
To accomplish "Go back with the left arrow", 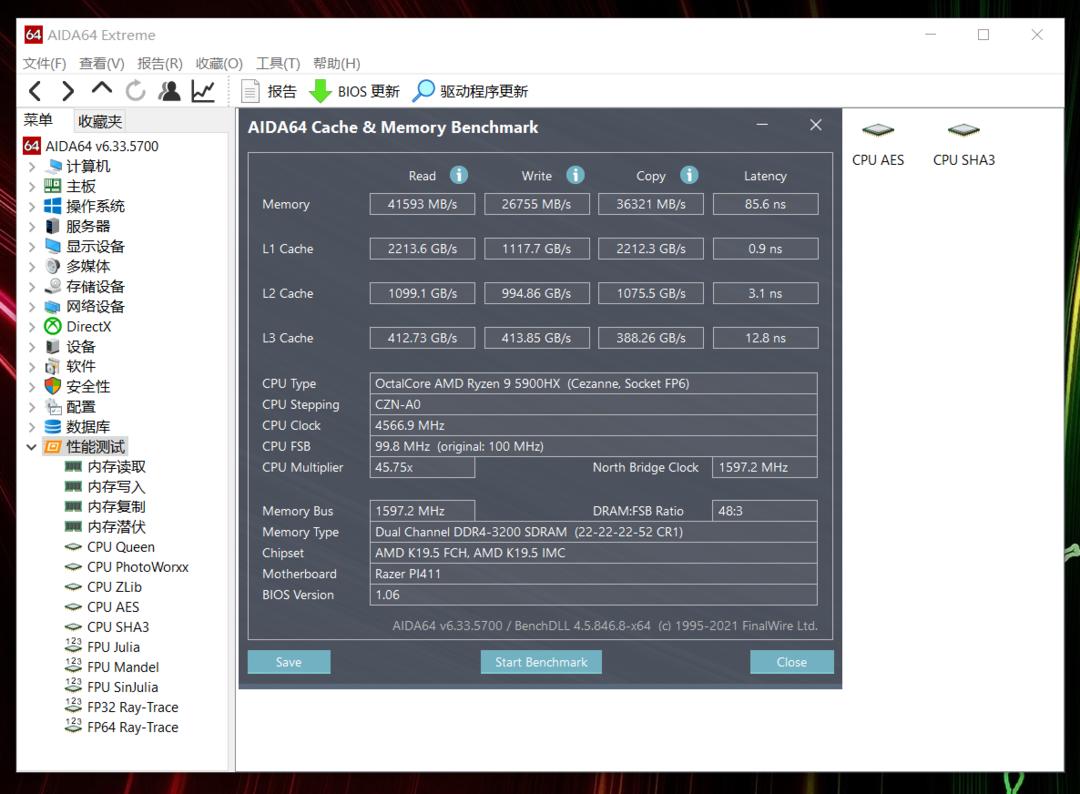I will [35, 91].
